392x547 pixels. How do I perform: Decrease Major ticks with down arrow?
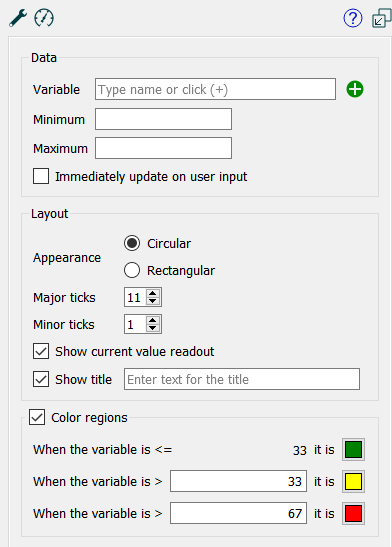152,301
